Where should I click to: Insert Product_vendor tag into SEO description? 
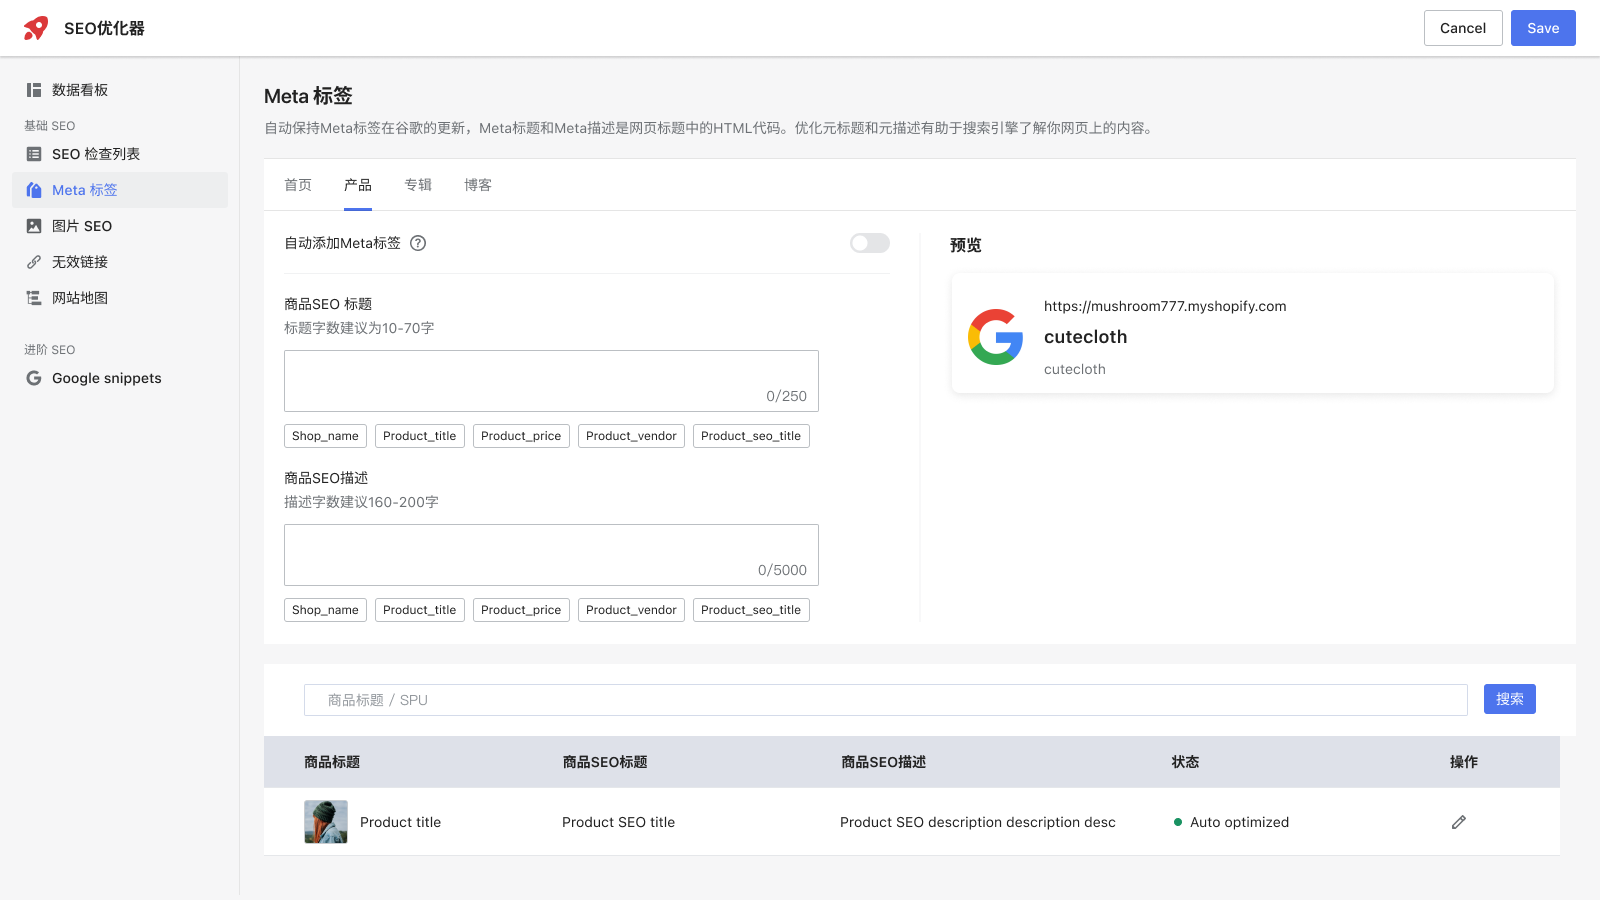point(631,610)
